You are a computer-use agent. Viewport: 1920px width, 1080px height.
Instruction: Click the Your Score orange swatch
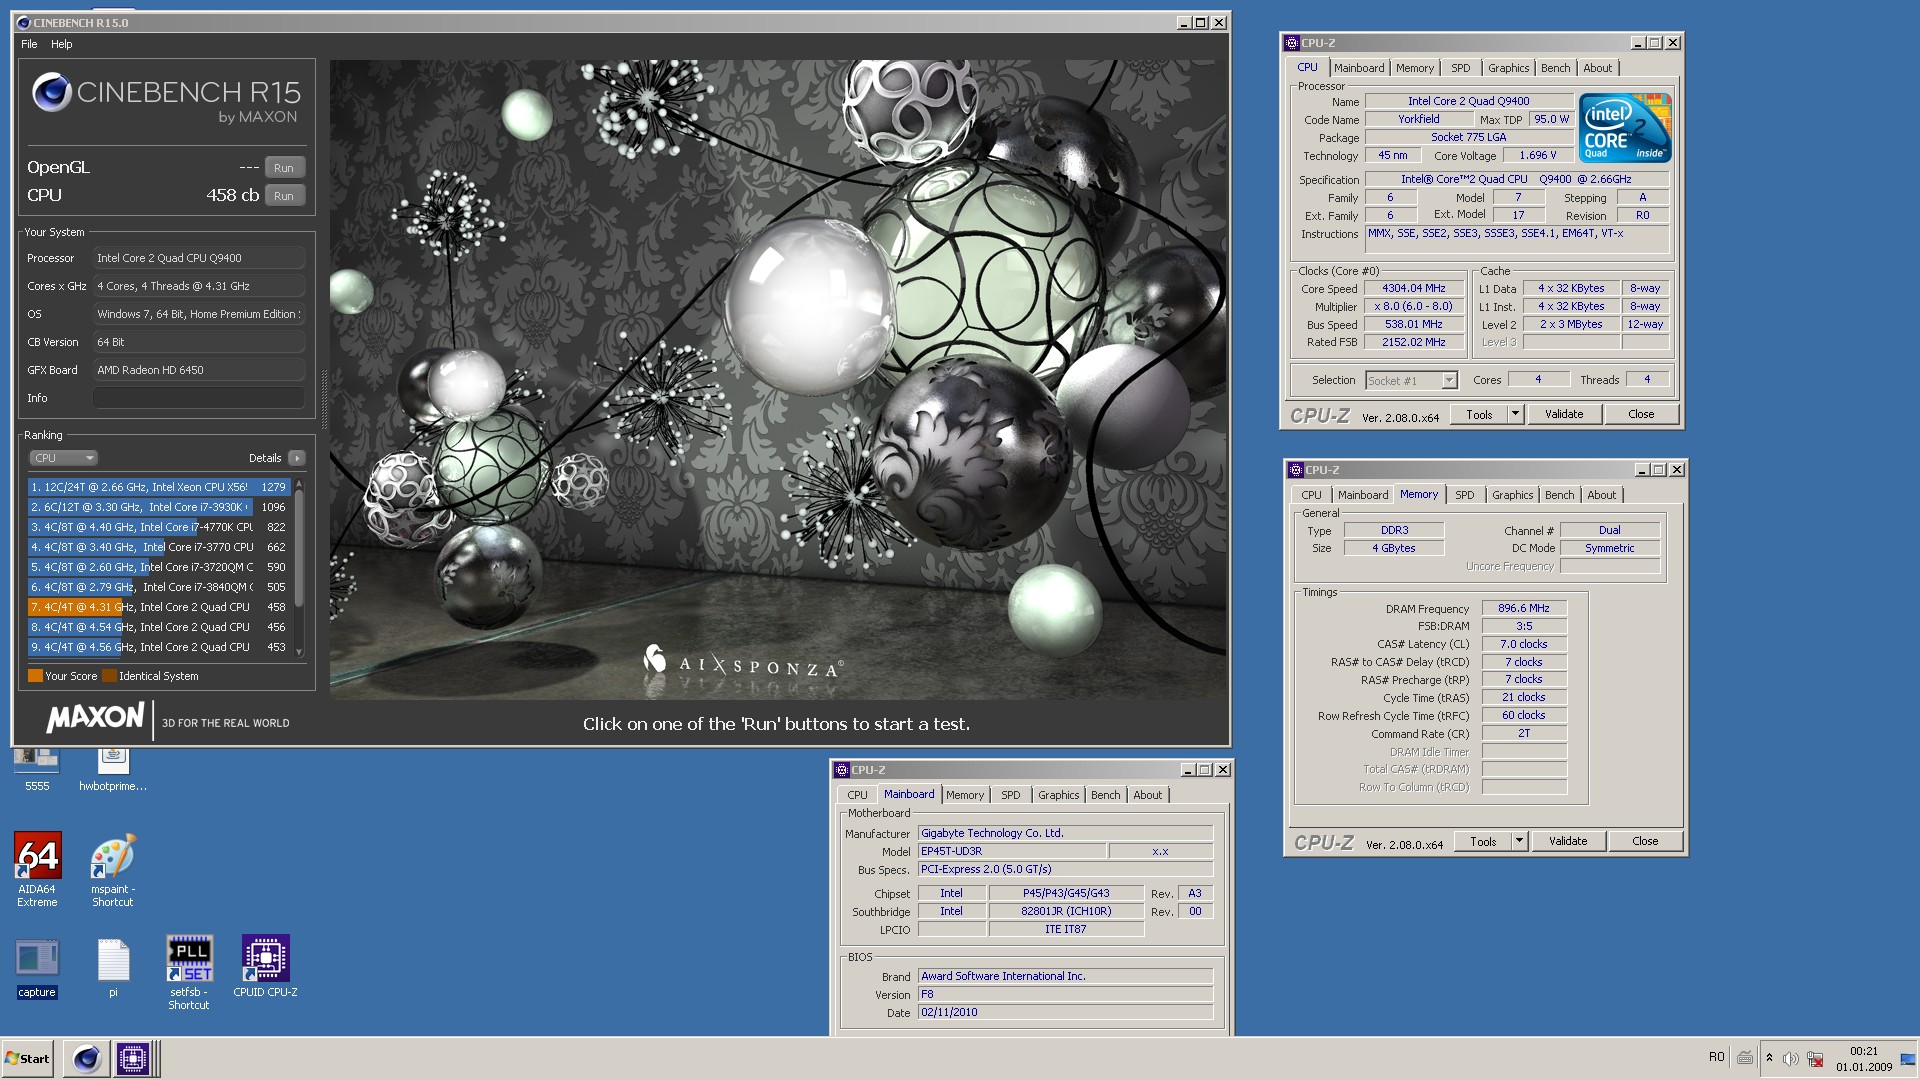35,676
